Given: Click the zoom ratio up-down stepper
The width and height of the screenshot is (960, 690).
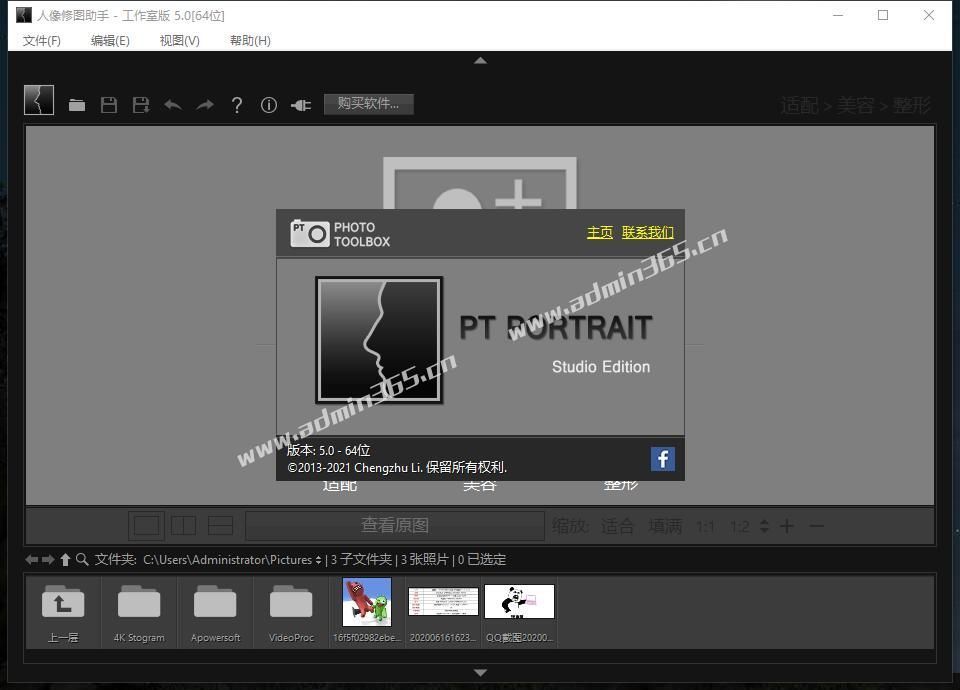Looking at the screenshot, I should click(x=764, y=526).
